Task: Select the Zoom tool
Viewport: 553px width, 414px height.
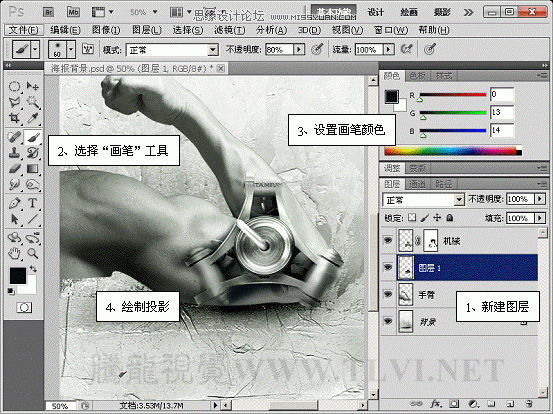Action: pyautogui.click(x=33, y=253)
